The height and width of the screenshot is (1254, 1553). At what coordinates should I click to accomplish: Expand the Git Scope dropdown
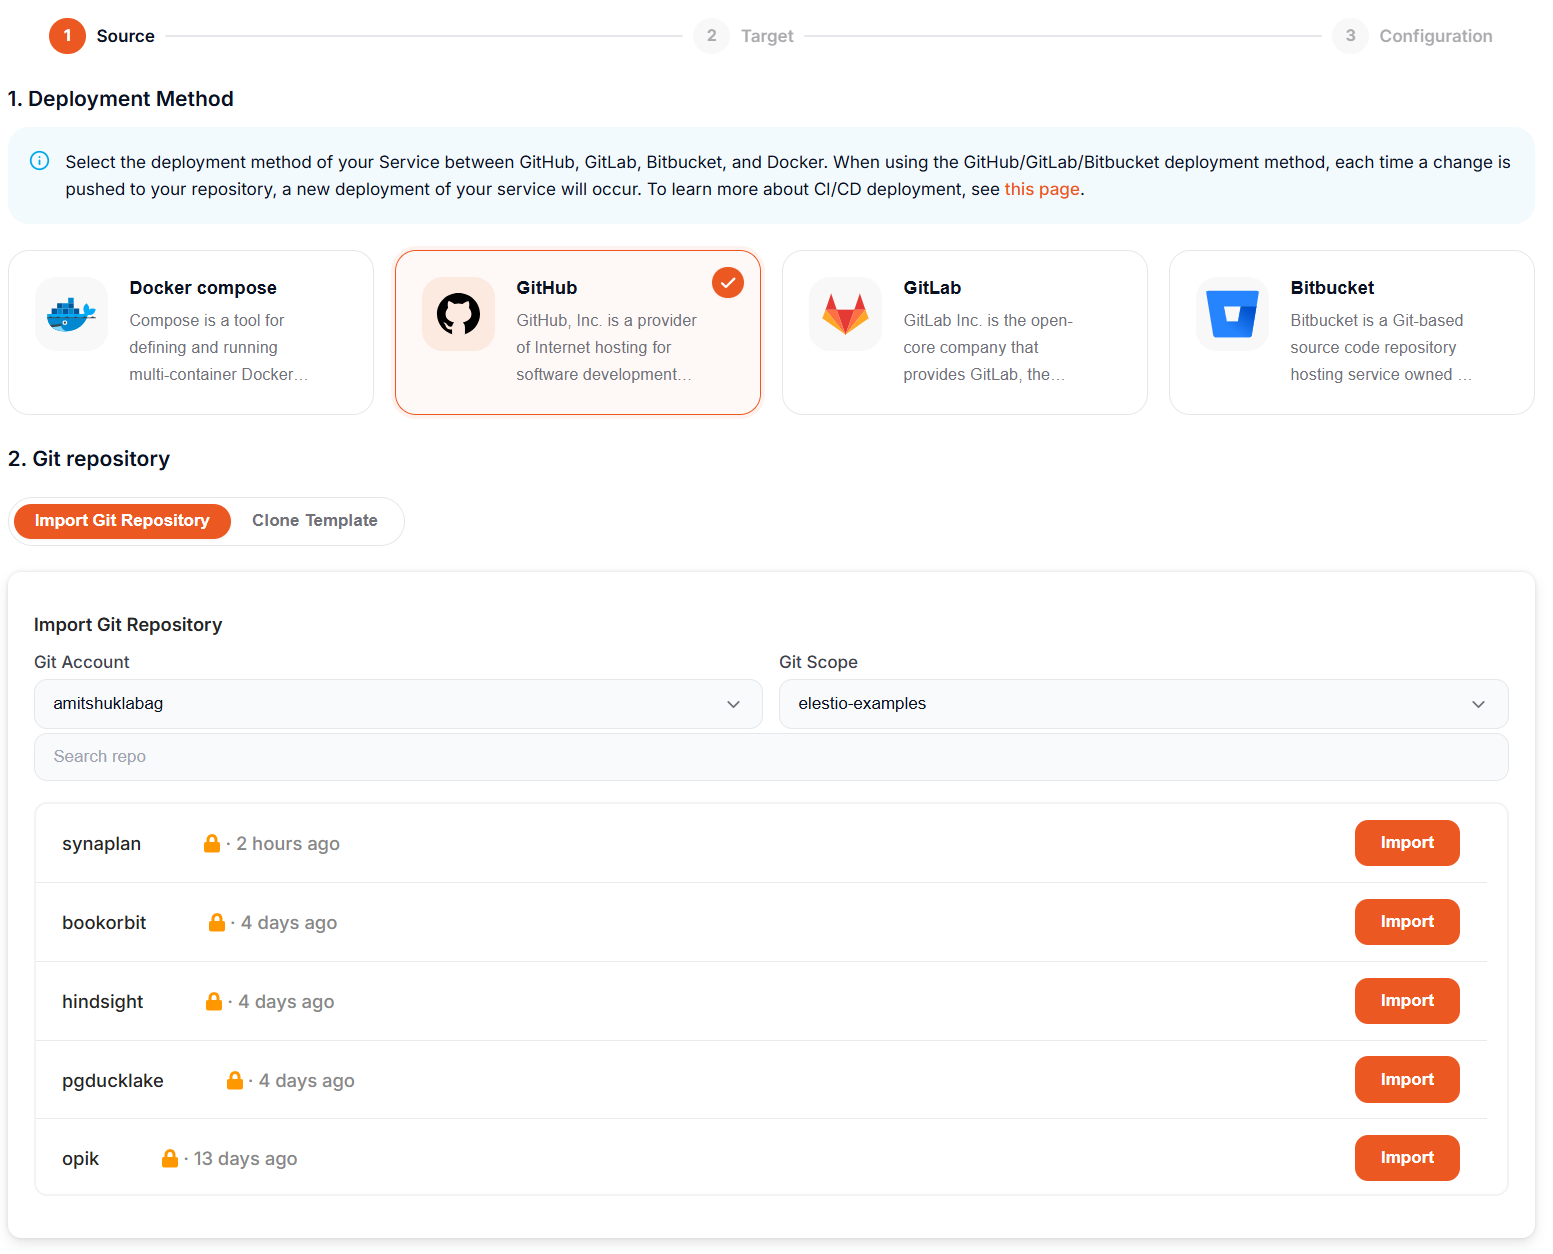(1144, 704)
